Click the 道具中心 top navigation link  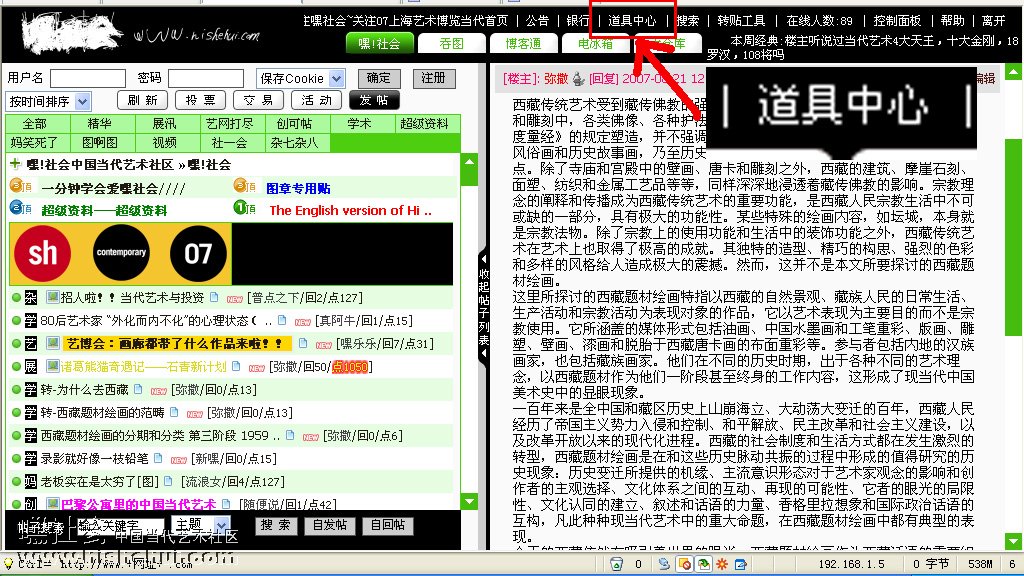click(x=632, y=21)
